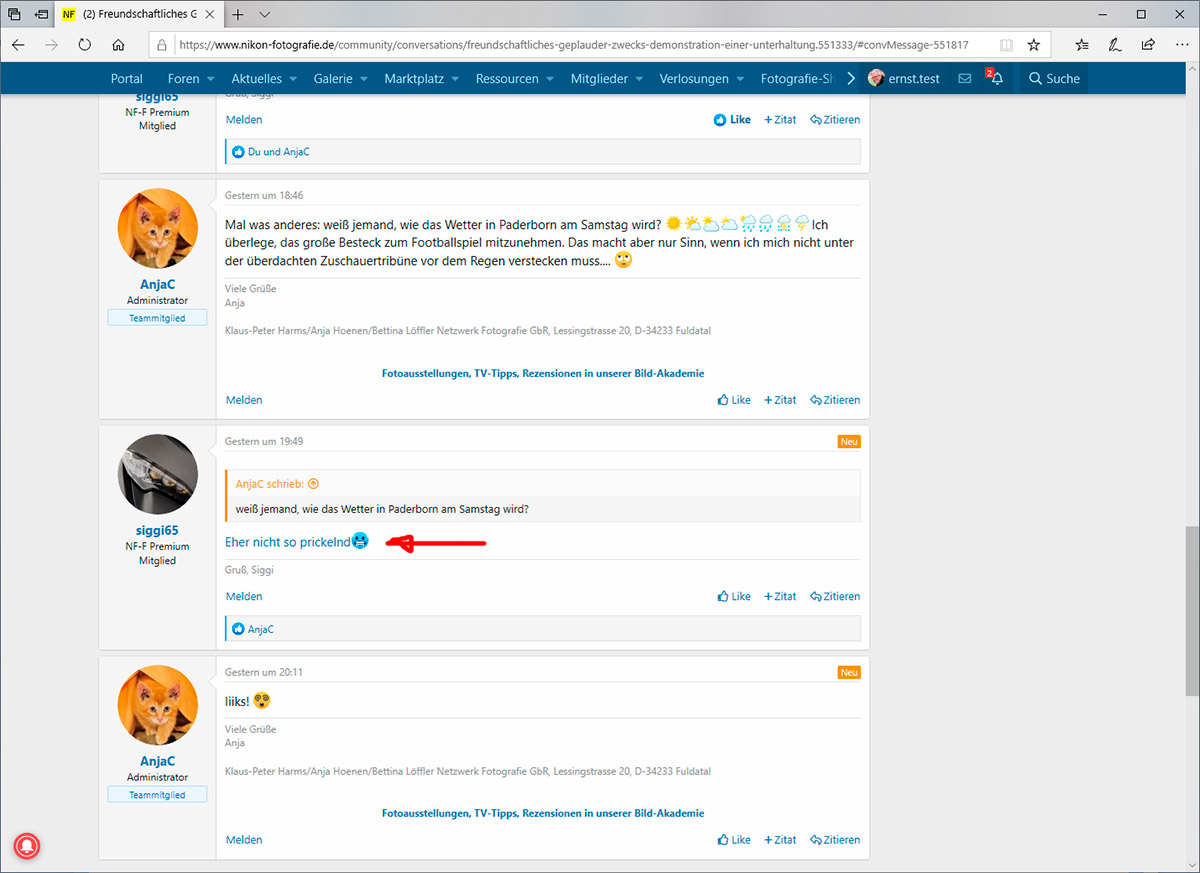Click the page vertical scrollbar thumb
Screen dimensions: 1200x873
1191,612
